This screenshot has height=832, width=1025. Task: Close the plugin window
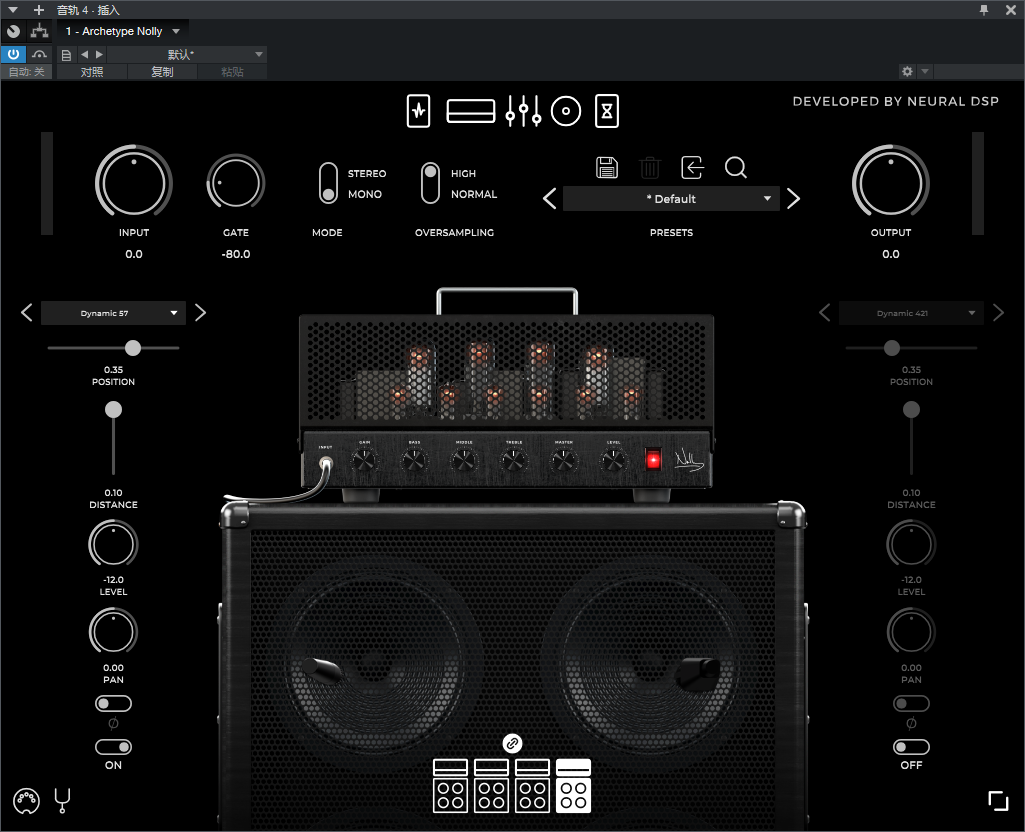tap(1011, 10)
